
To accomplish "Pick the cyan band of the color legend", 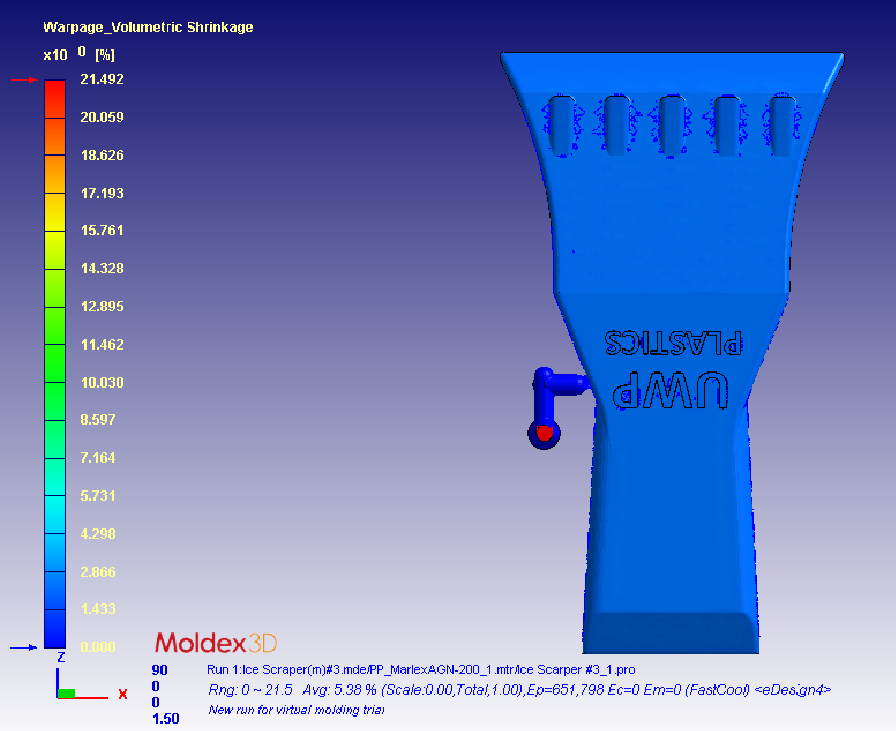I will (55, 514).
